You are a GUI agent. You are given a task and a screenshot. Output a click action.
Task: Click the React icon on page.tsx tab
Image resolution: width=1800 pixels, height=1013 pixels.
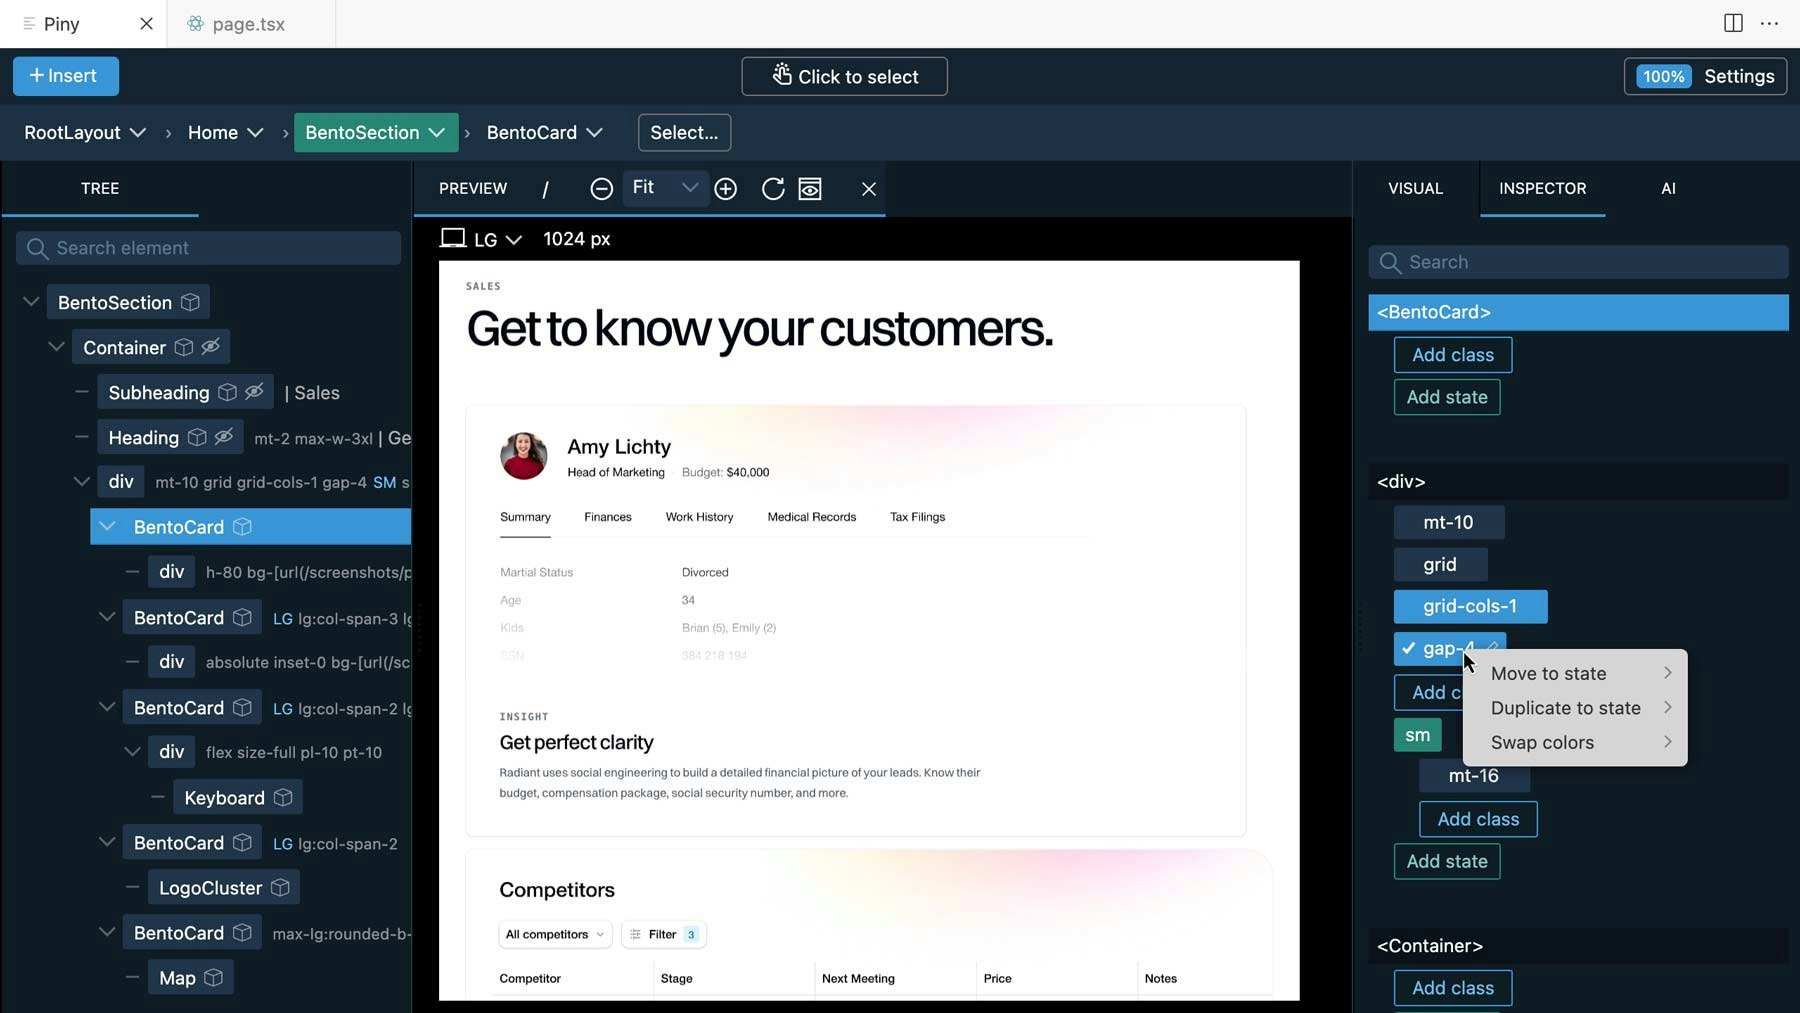[195, 23]
